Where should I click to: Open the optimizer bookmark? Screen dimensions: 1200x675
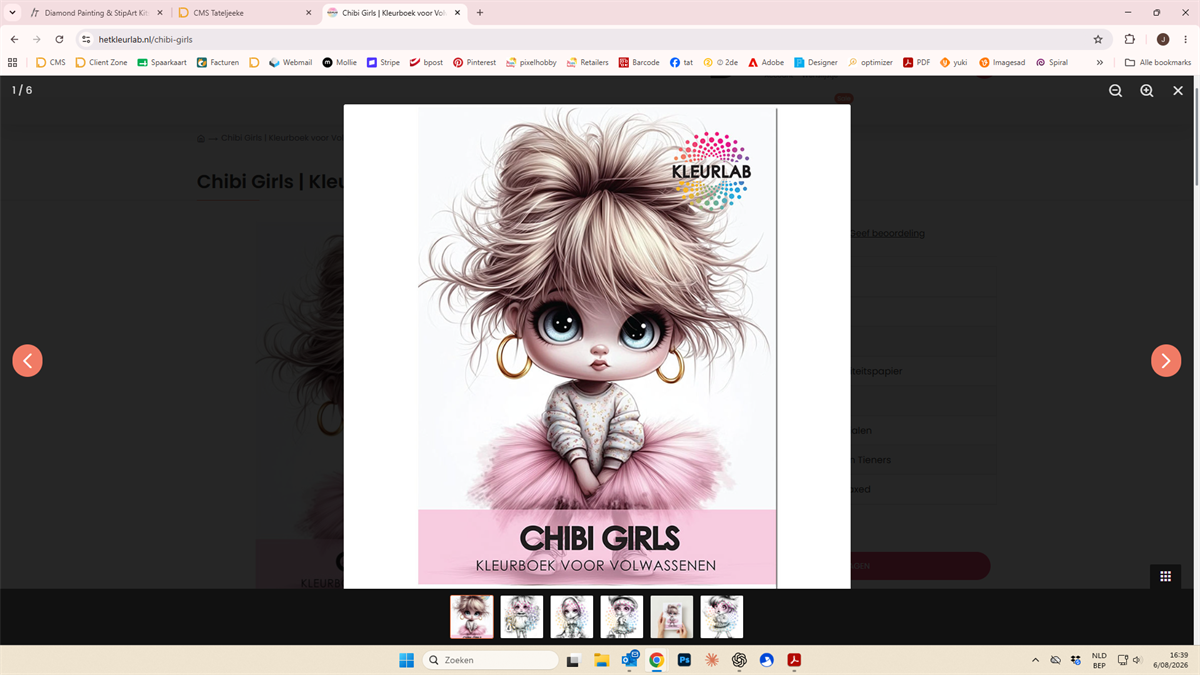870,62
